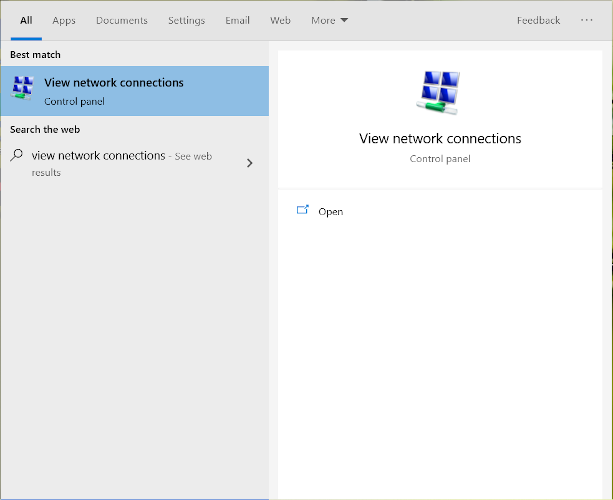Image resolution: width=613 pixels, height=500 pixels.
Task: Expand the web result using the chevron arrow
Action: coord(250,163)
